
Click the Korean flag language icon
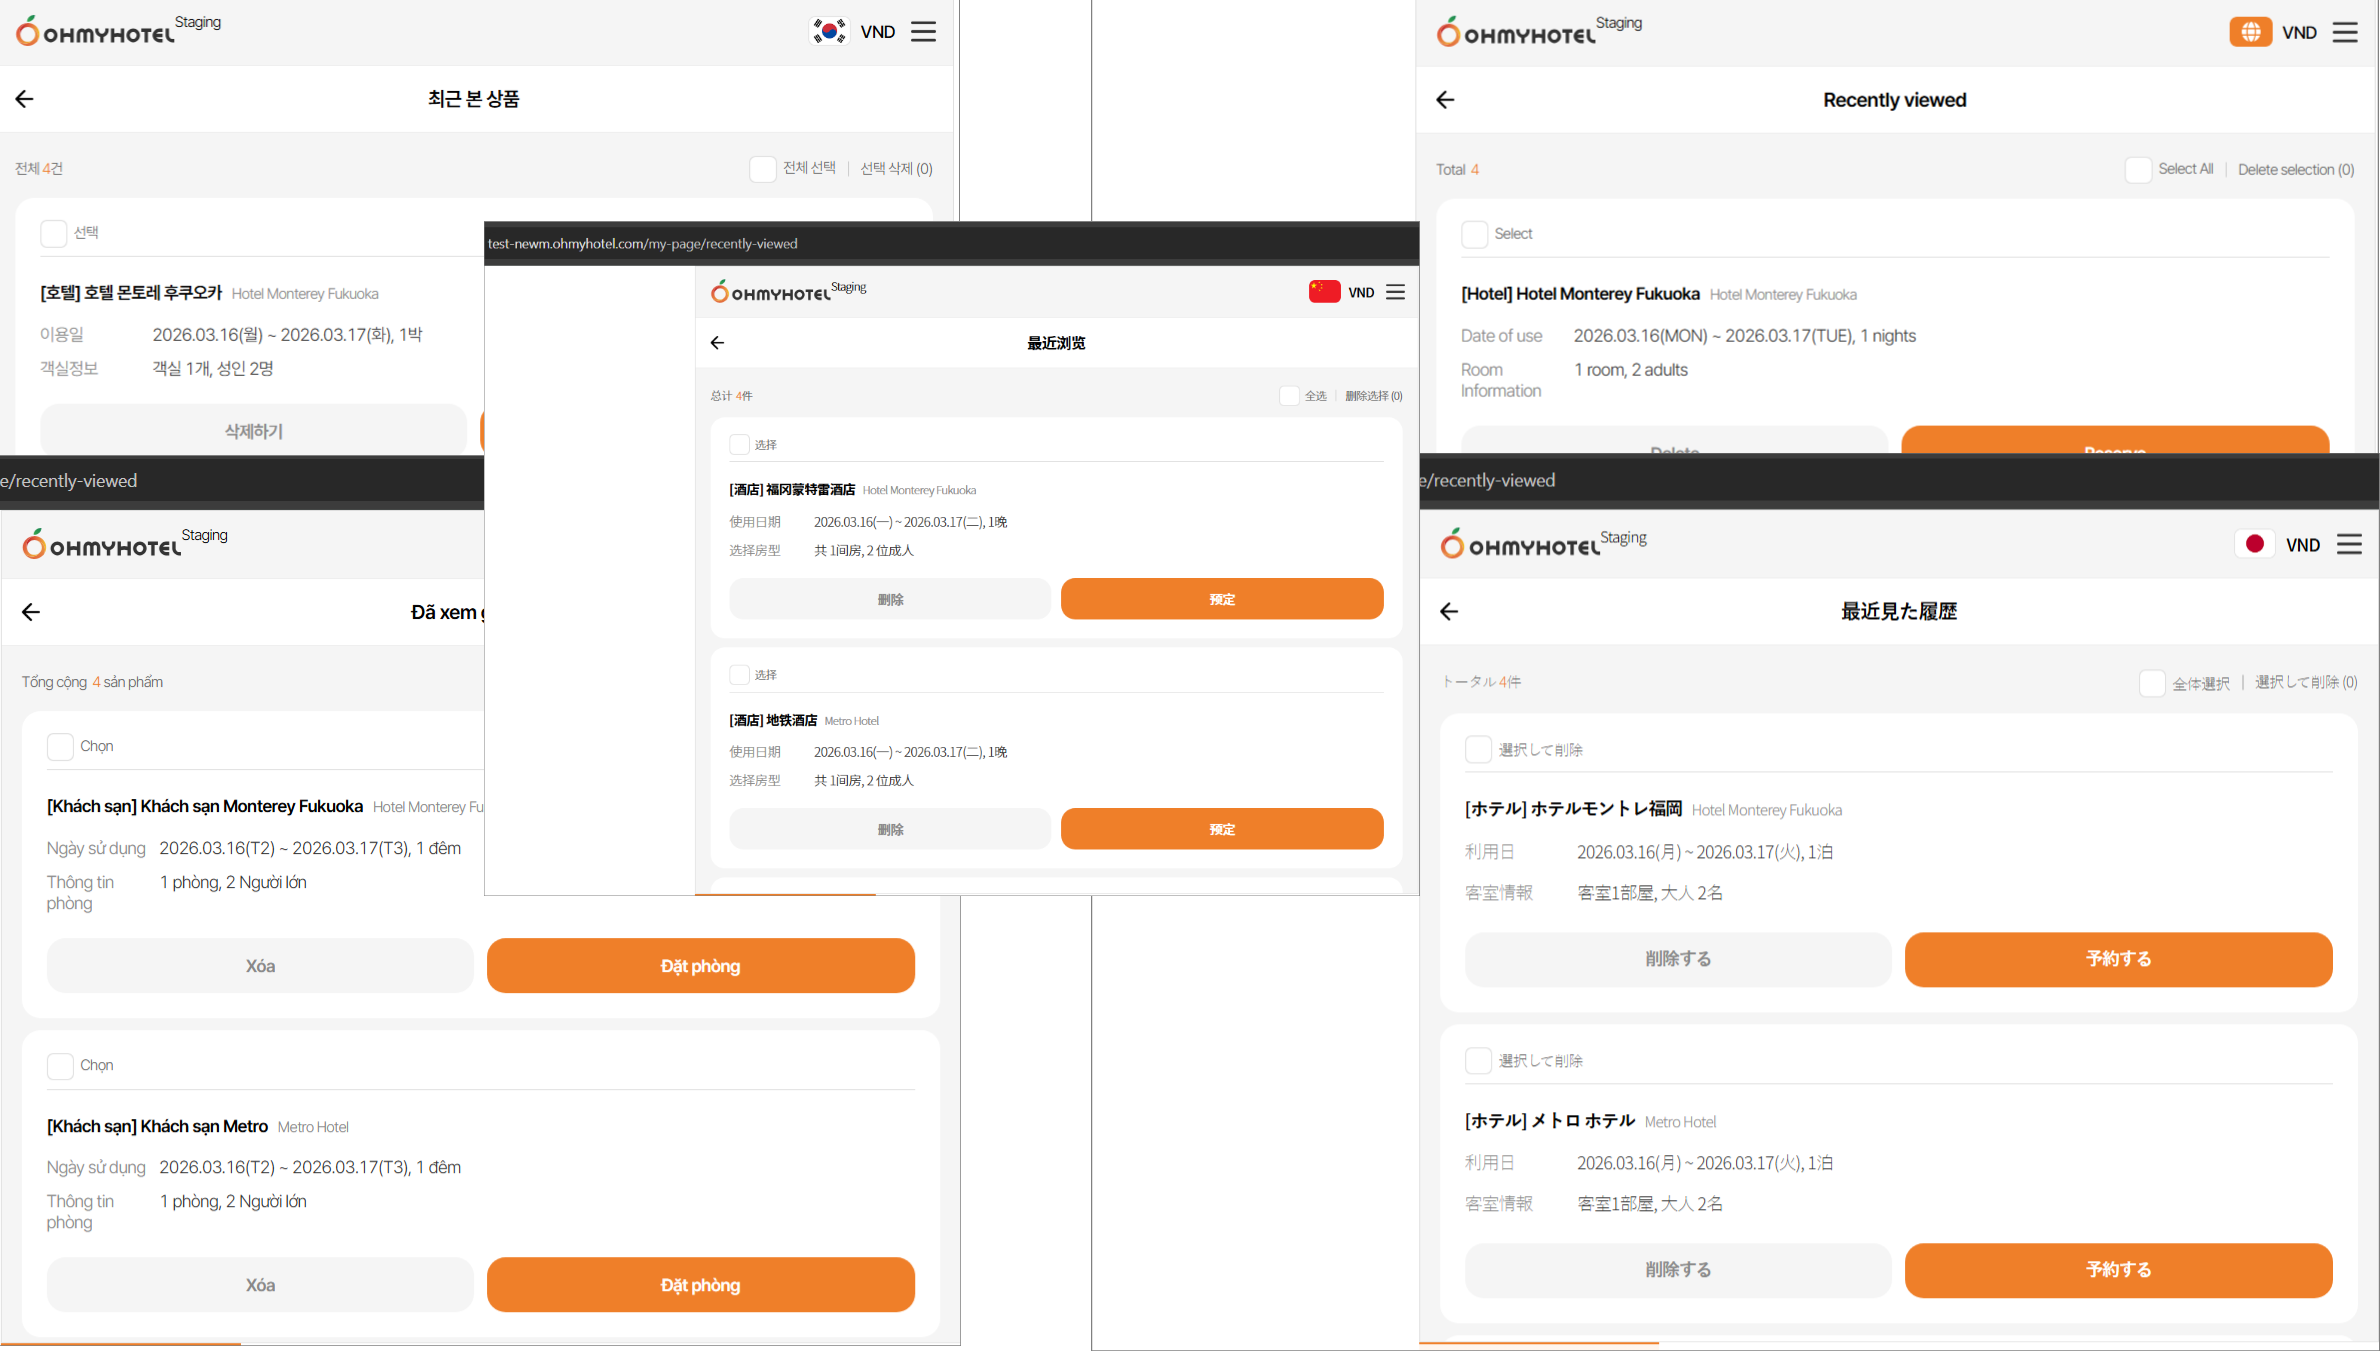(x=829, y=32)
